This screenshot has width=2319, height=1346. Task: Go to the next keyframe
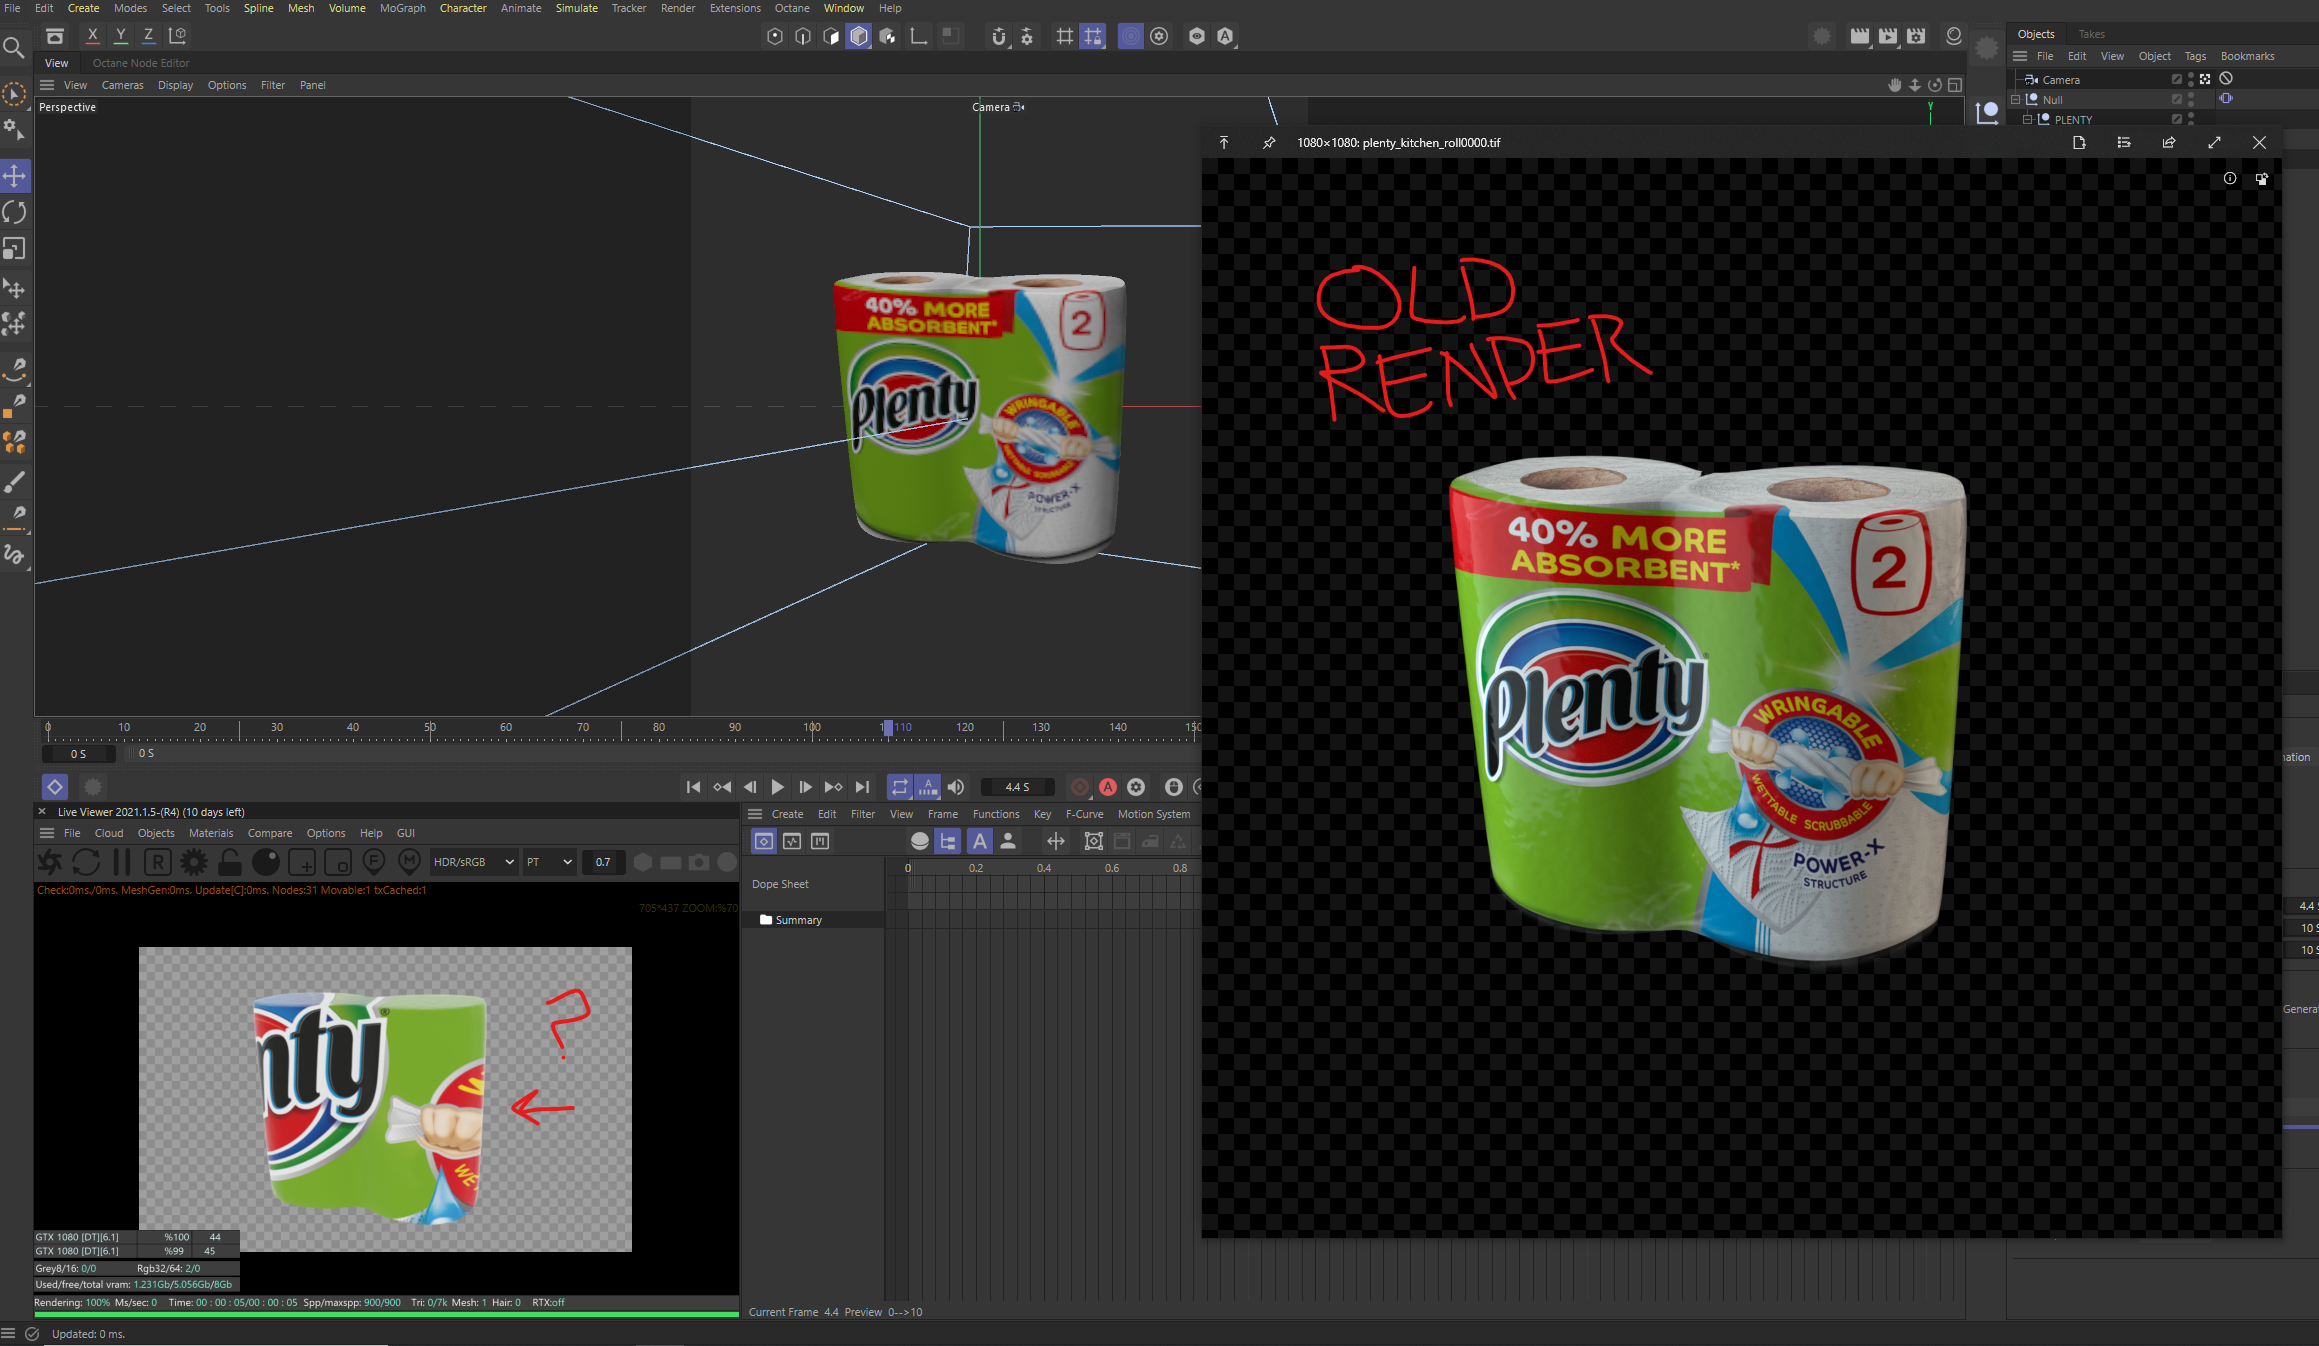tap(833, 787)
